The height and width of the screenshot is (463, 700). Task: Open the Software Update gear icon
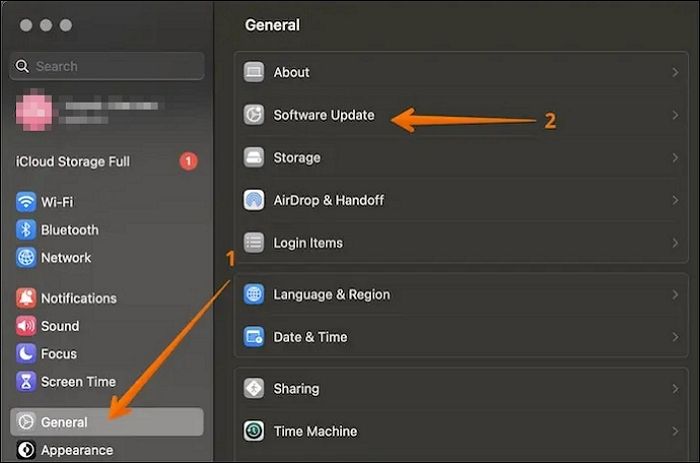254,115
